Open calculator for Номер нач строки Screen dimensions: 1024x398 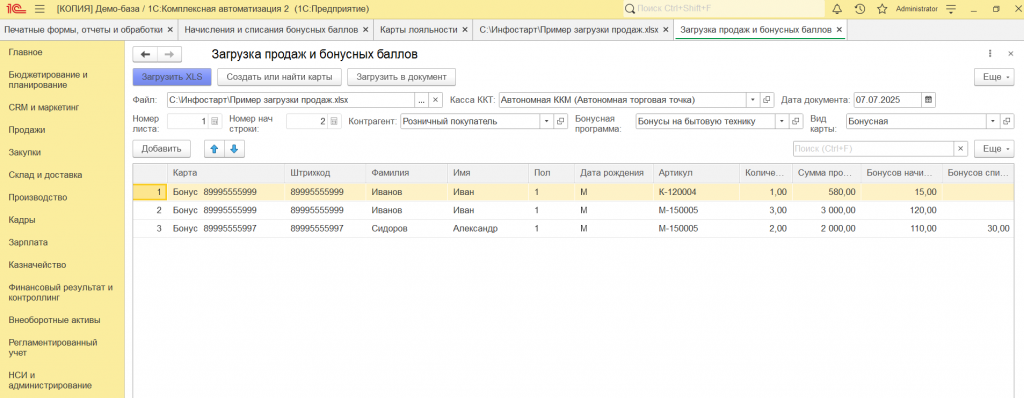(334, 122)
